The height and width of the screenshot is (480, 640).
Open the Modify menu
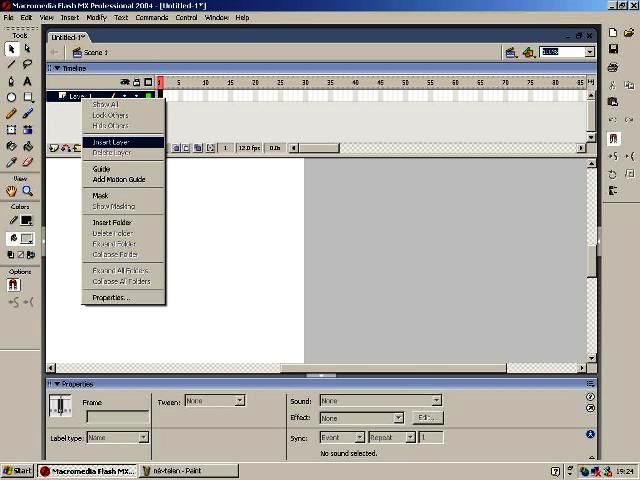point(96,17)
